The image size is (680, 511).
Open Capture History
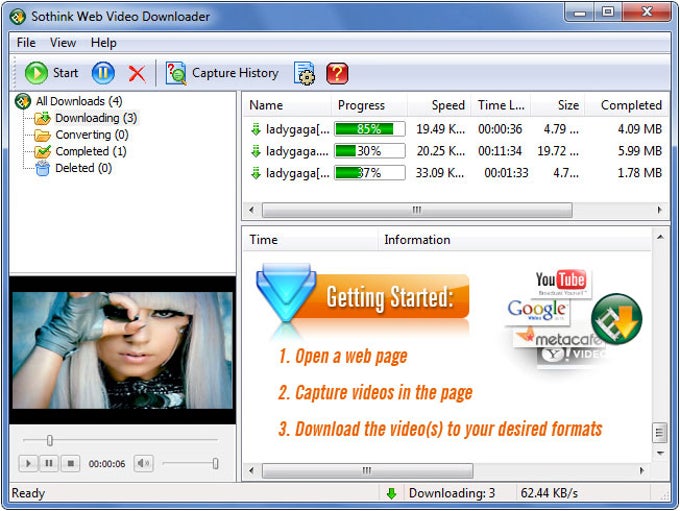click(223, 73)
